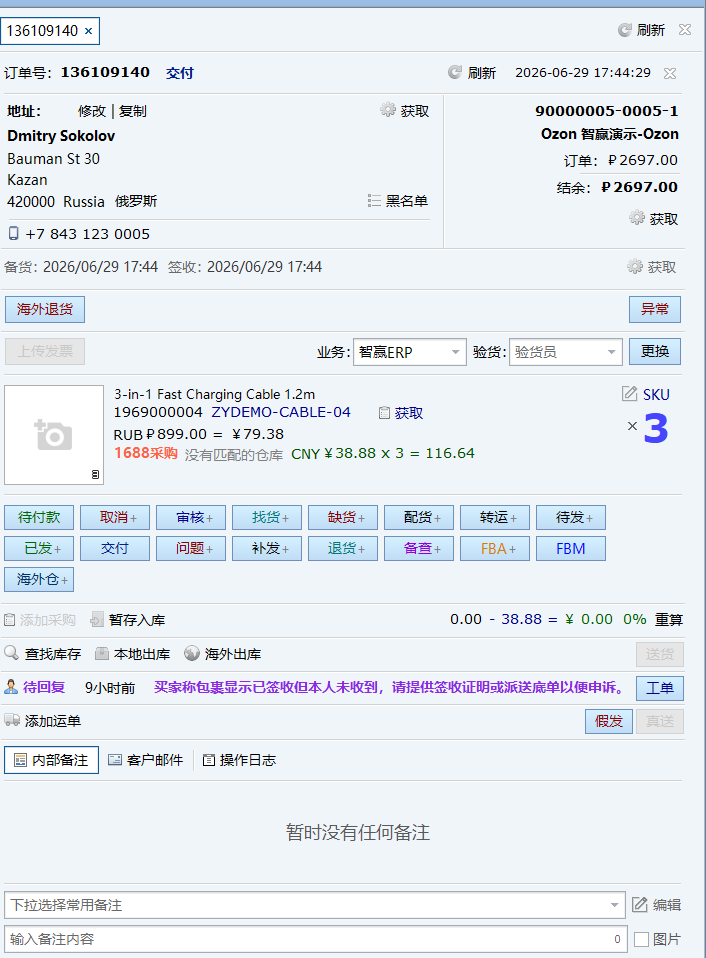The image size is (706, 958).
Task: Click the 假发 button
Action: pyautogui.click(x=609, y=722)
